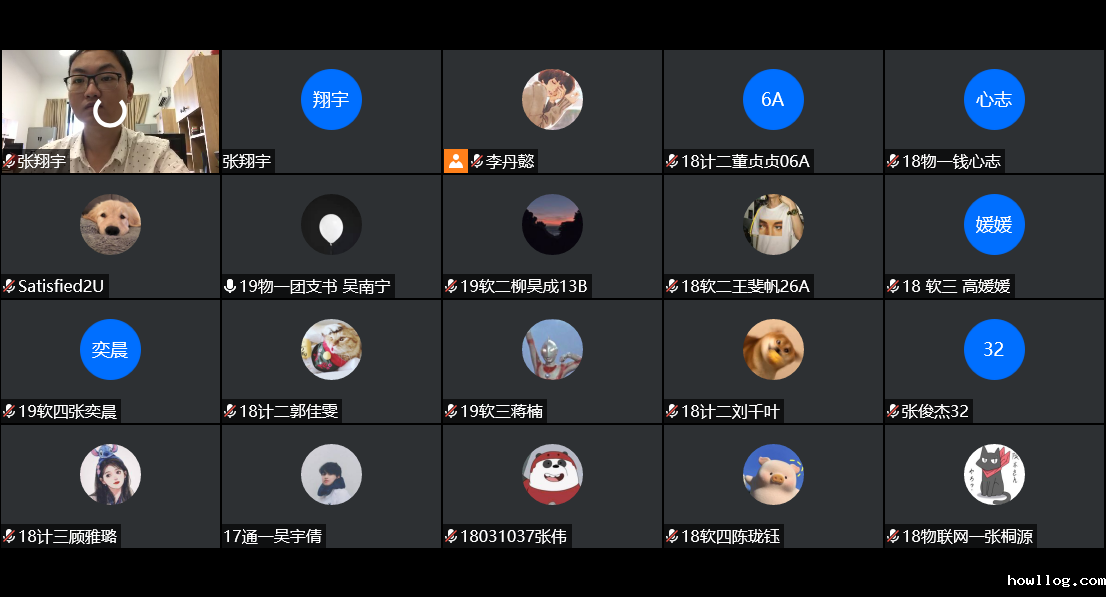Select the white balloon avatar
The width and height of the screenshot is (1106, 597).
(331, 224)
